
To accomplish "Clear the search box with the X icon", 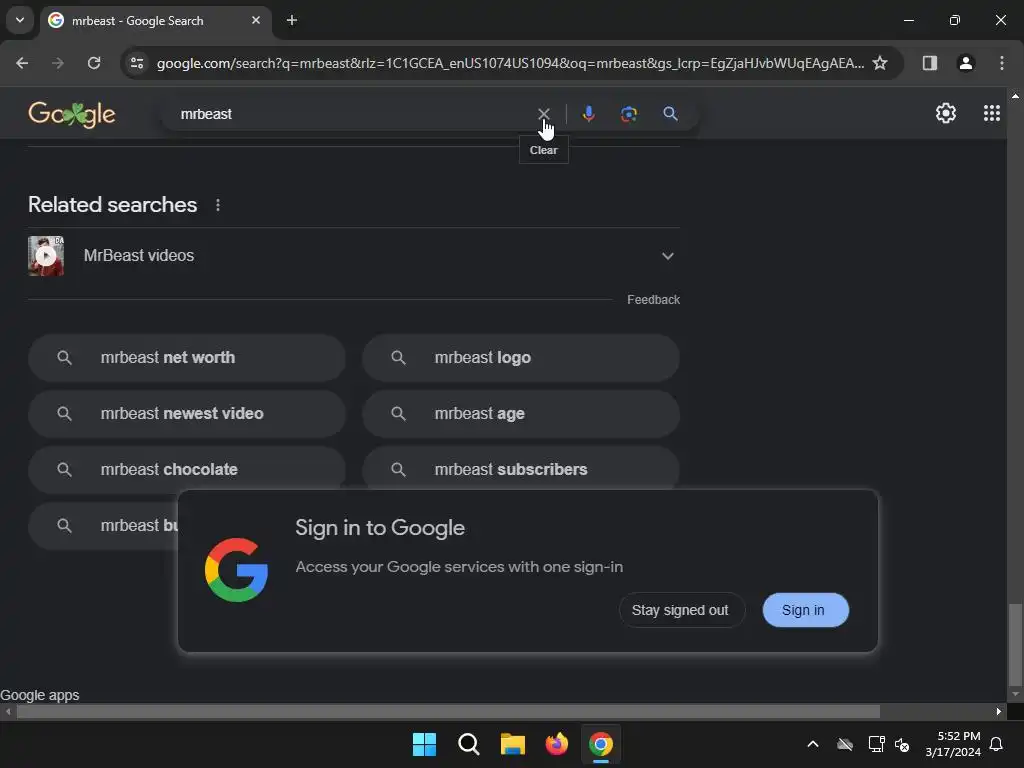I will tap(543, 114).
